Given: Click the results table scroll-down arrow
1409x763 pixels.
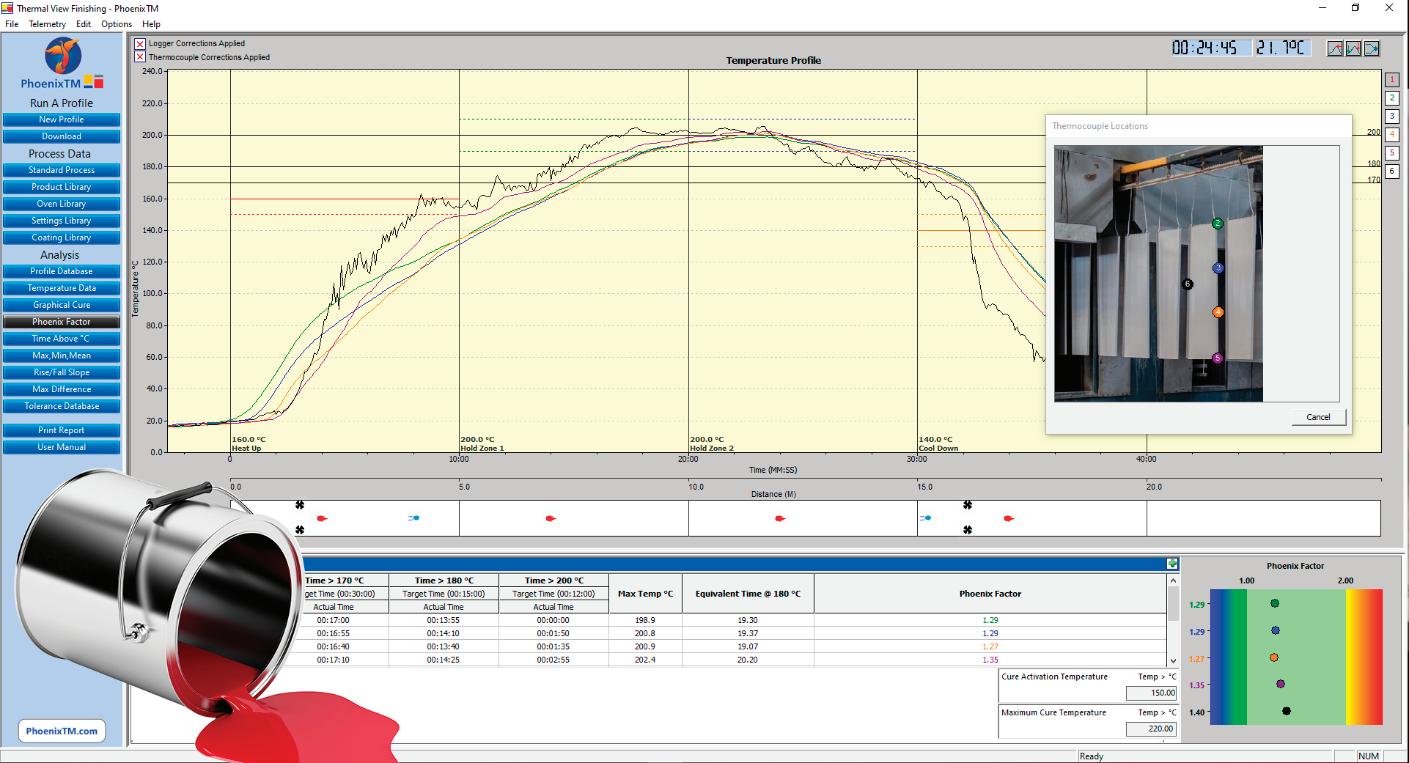Looking at the screenshot, I should point(1173,661).
